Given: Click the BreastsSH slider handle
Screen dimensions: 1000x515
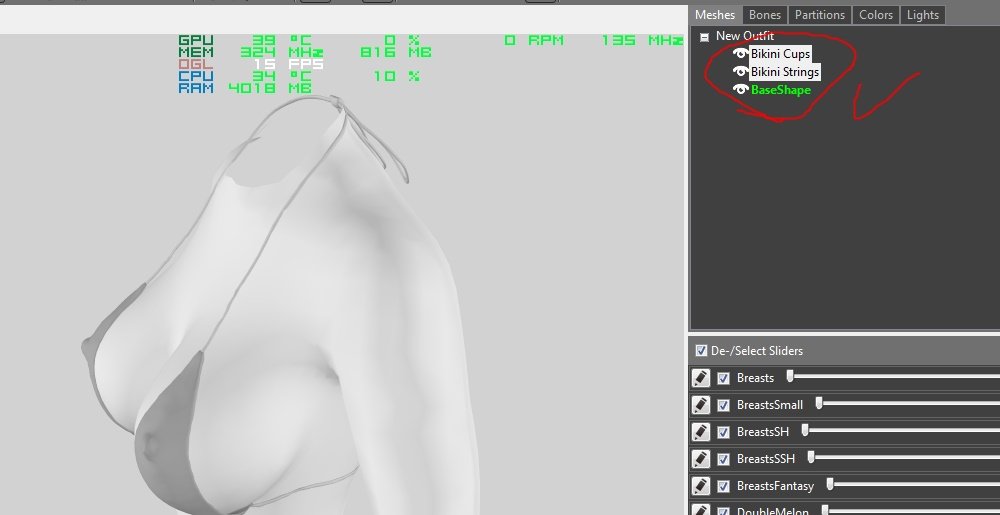Looking at the screenshot, I should coord(805,430).
